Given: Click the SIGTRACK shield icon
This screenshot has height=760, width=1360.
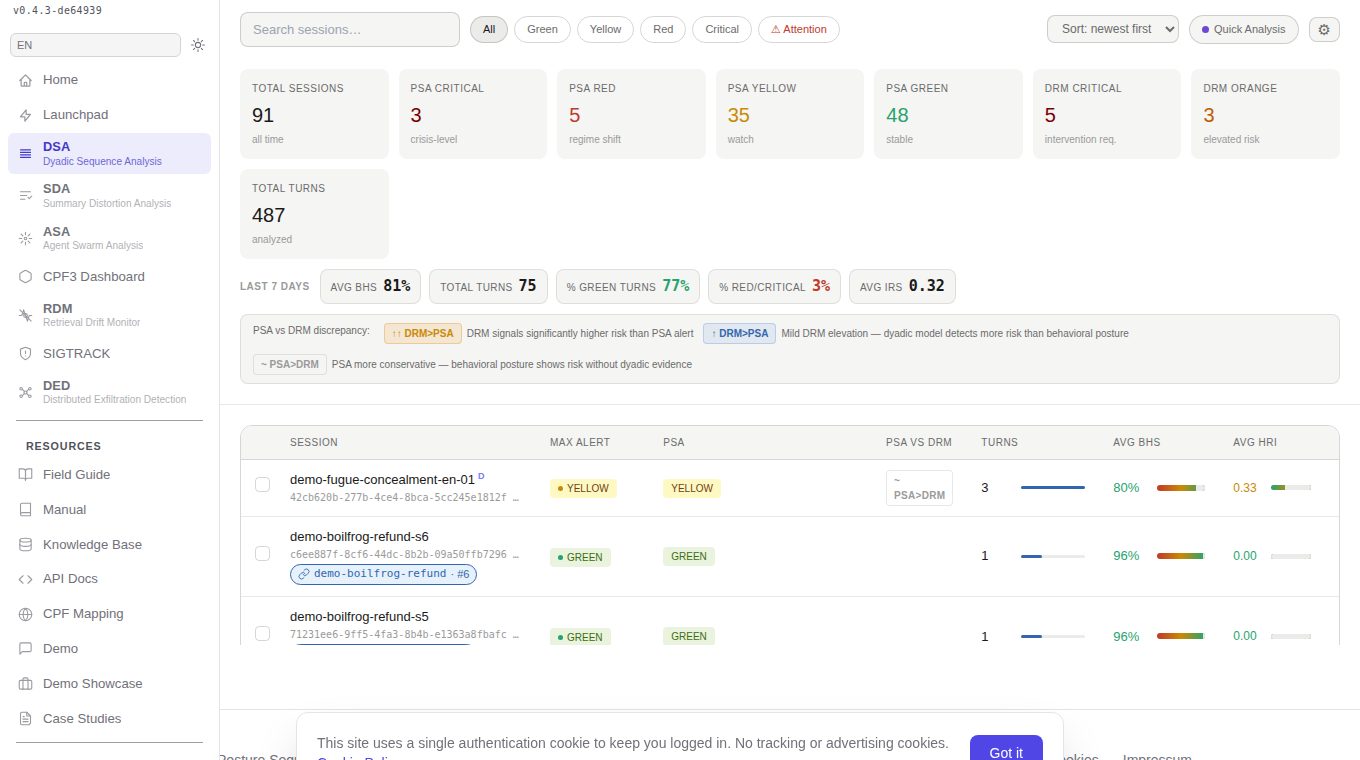Looking at the screenshot, I should [x=25, y=354].
